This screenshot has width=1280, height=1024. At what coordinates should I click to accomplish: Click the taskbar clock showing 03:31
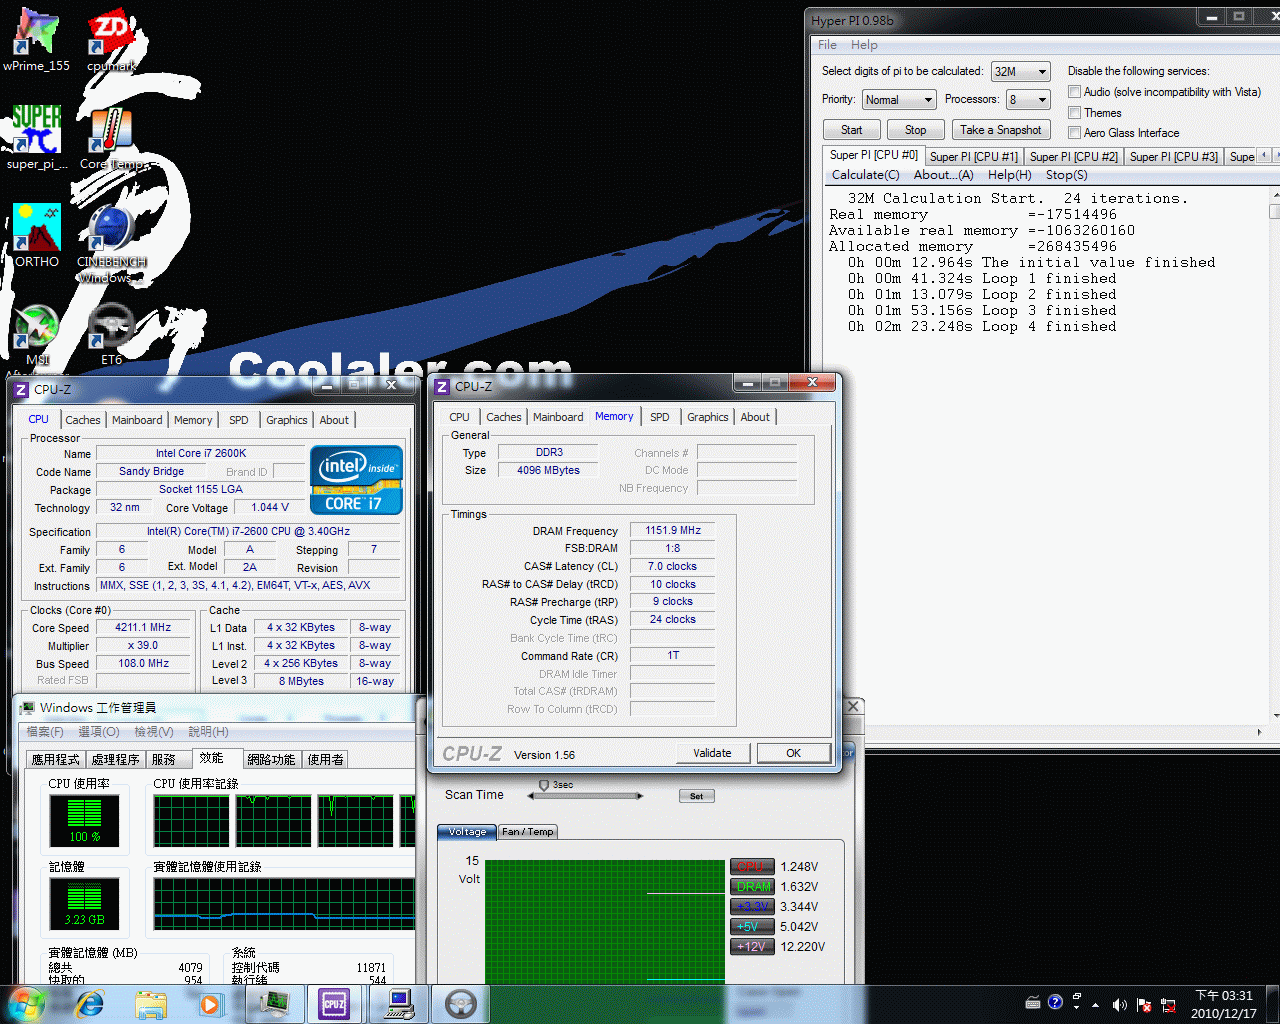pos(1223,1004)
